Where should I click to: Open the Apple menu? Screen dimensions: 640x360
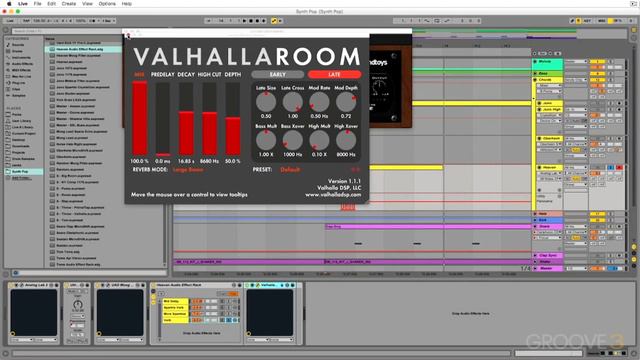point(9,4)
